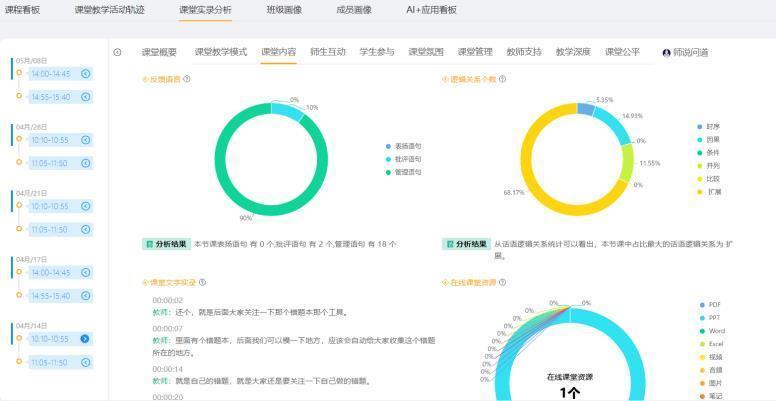Open the 04/17 14:00-14:45 session arrow
776x401 pixels.
(86, 272)
